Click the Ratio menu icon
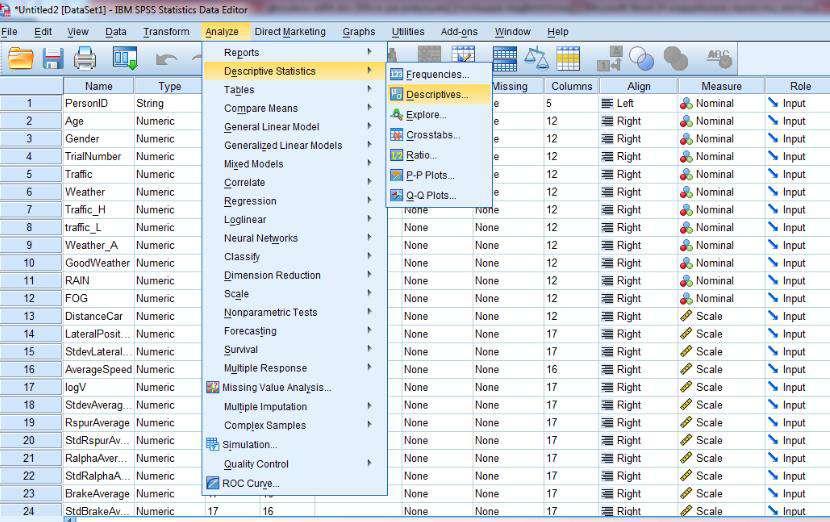This screenshot has width=830, height=522. (396, 155)
